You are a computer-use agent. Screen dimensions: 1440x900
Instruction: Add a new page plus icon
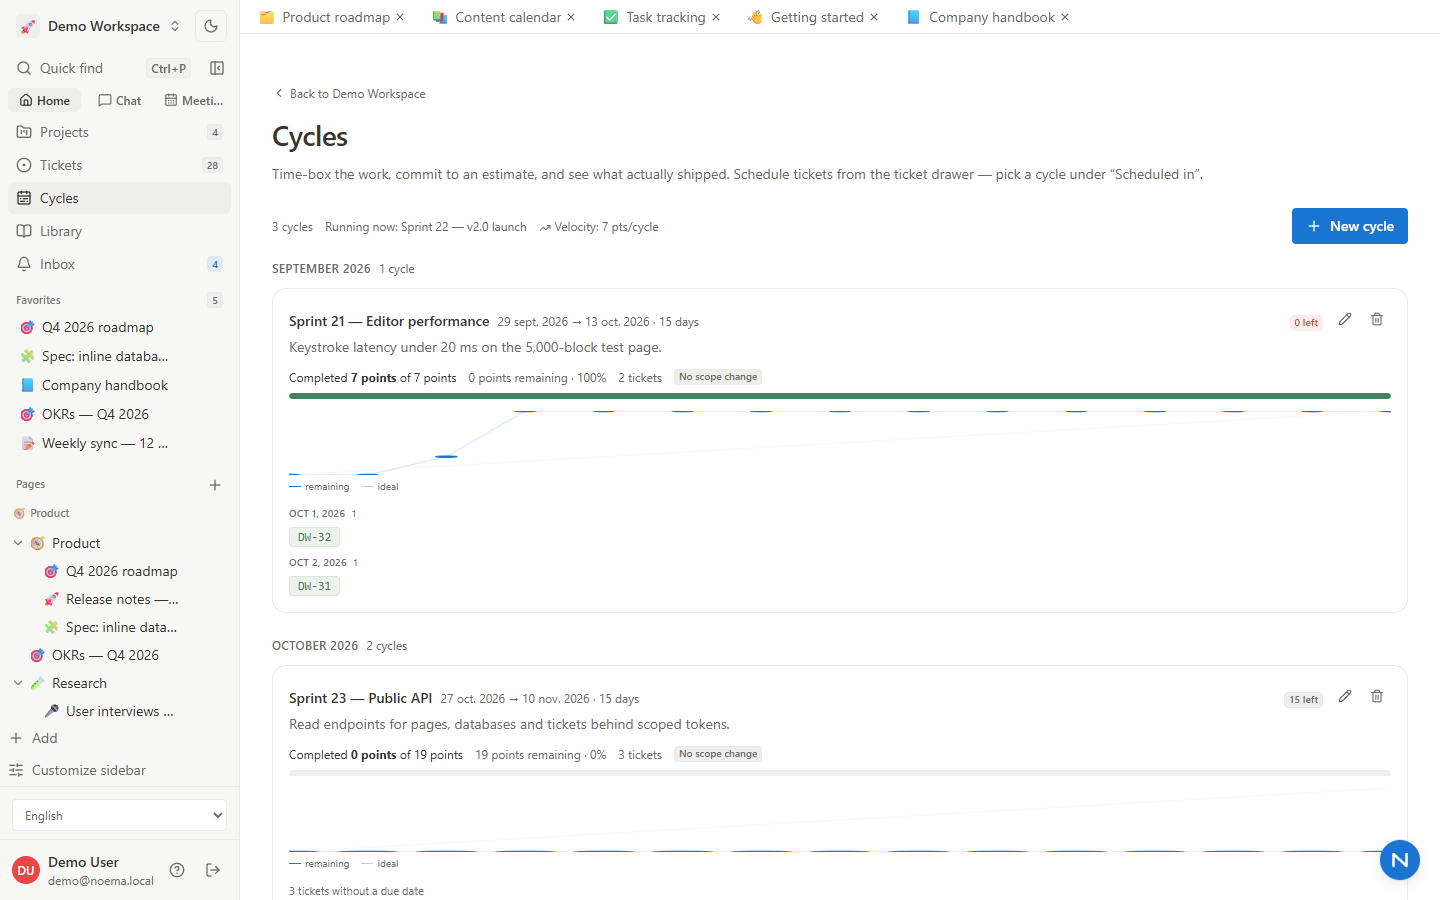(x=215, y=485)
